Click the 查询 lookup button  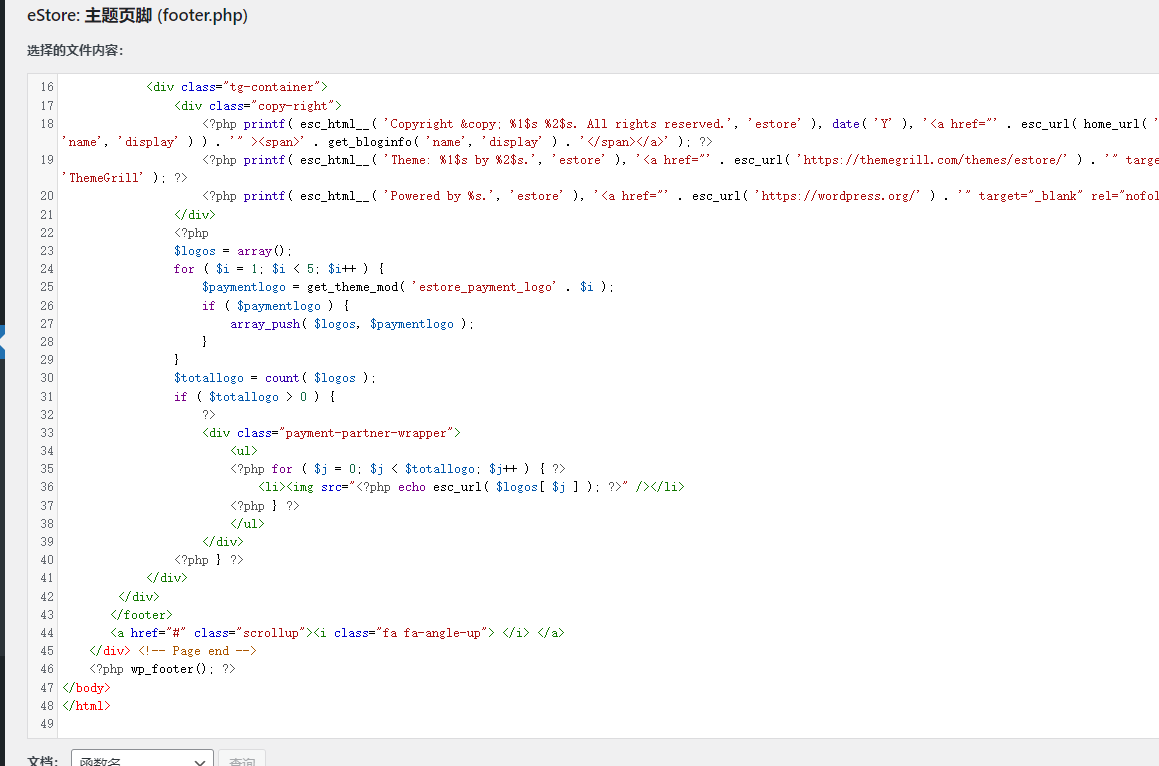pyautogui.click(x=242, y=760)
